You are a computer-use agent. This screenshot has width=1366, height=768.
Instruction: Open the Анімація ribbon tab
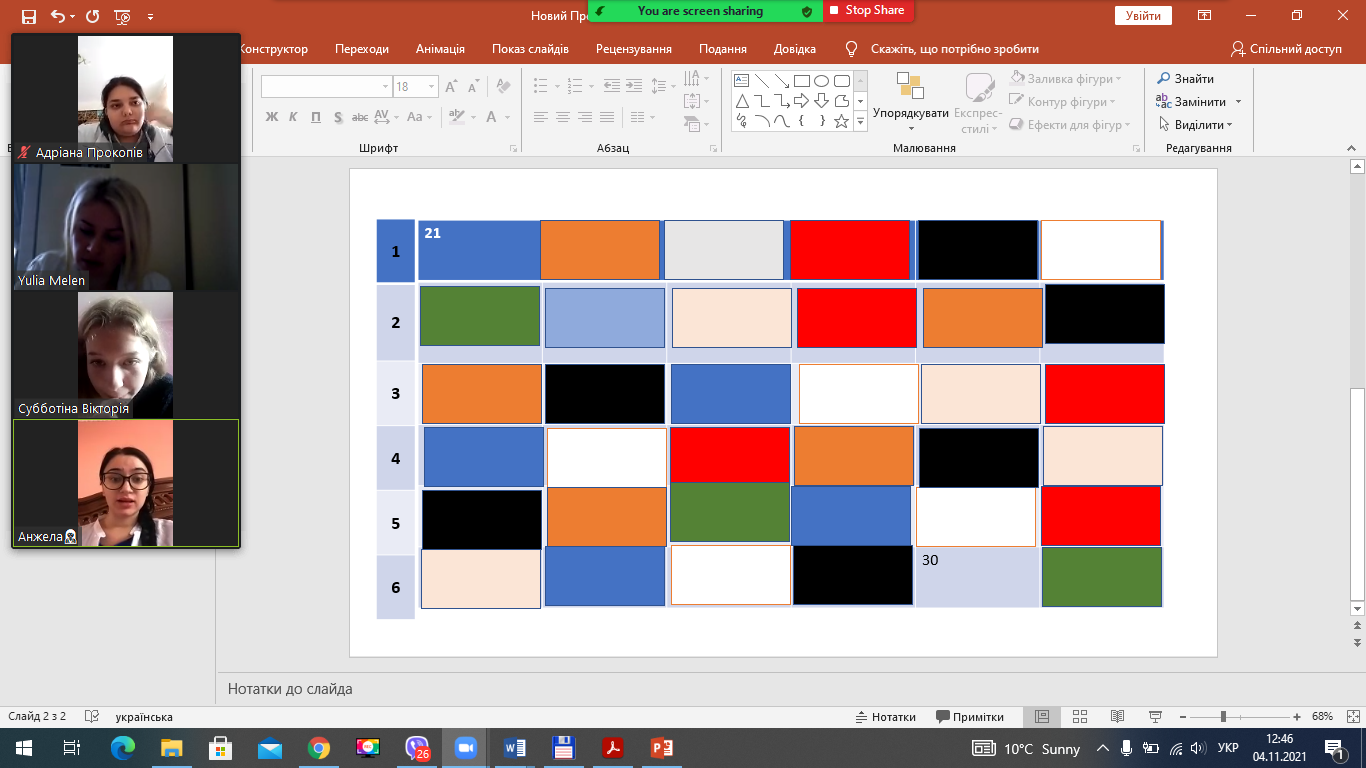[440, 49]
